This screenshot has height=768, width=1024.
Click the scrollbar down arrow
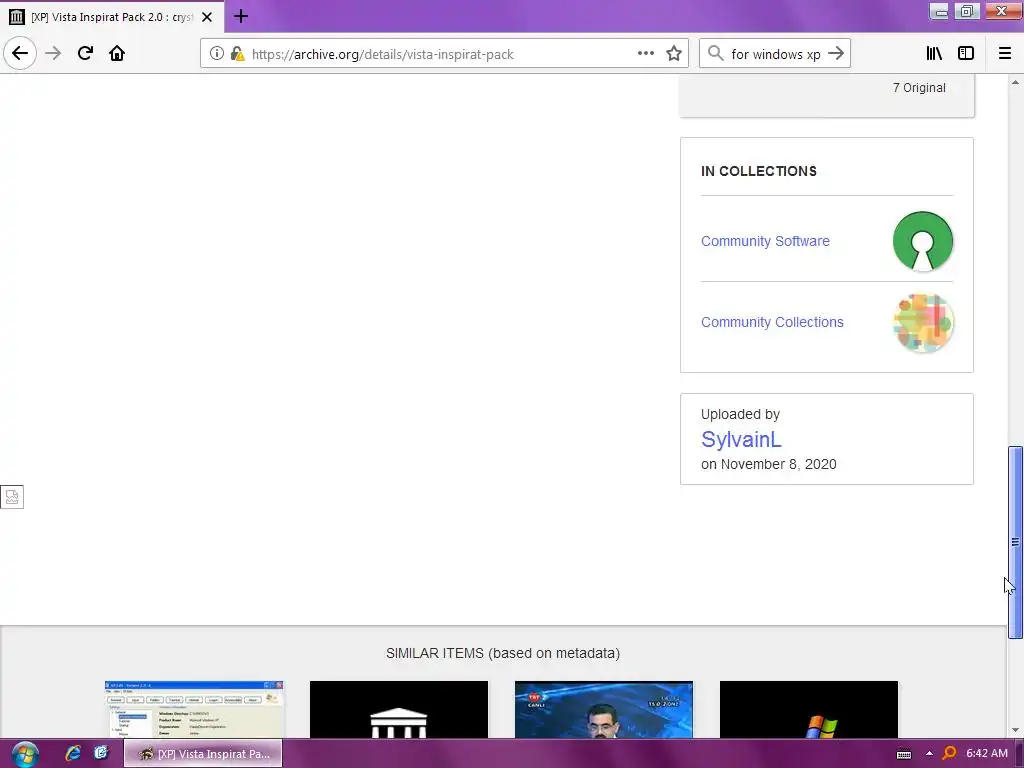point(1015,730)
